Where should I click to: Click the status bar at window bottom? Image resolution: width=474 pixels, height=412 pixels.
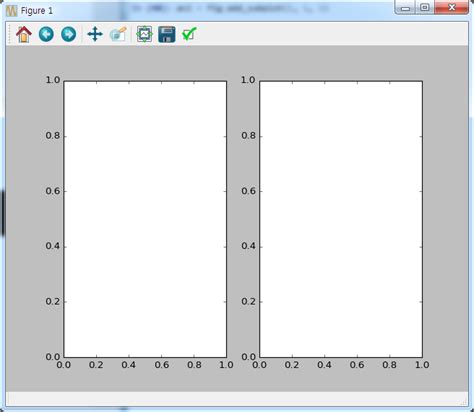(237, 399)
